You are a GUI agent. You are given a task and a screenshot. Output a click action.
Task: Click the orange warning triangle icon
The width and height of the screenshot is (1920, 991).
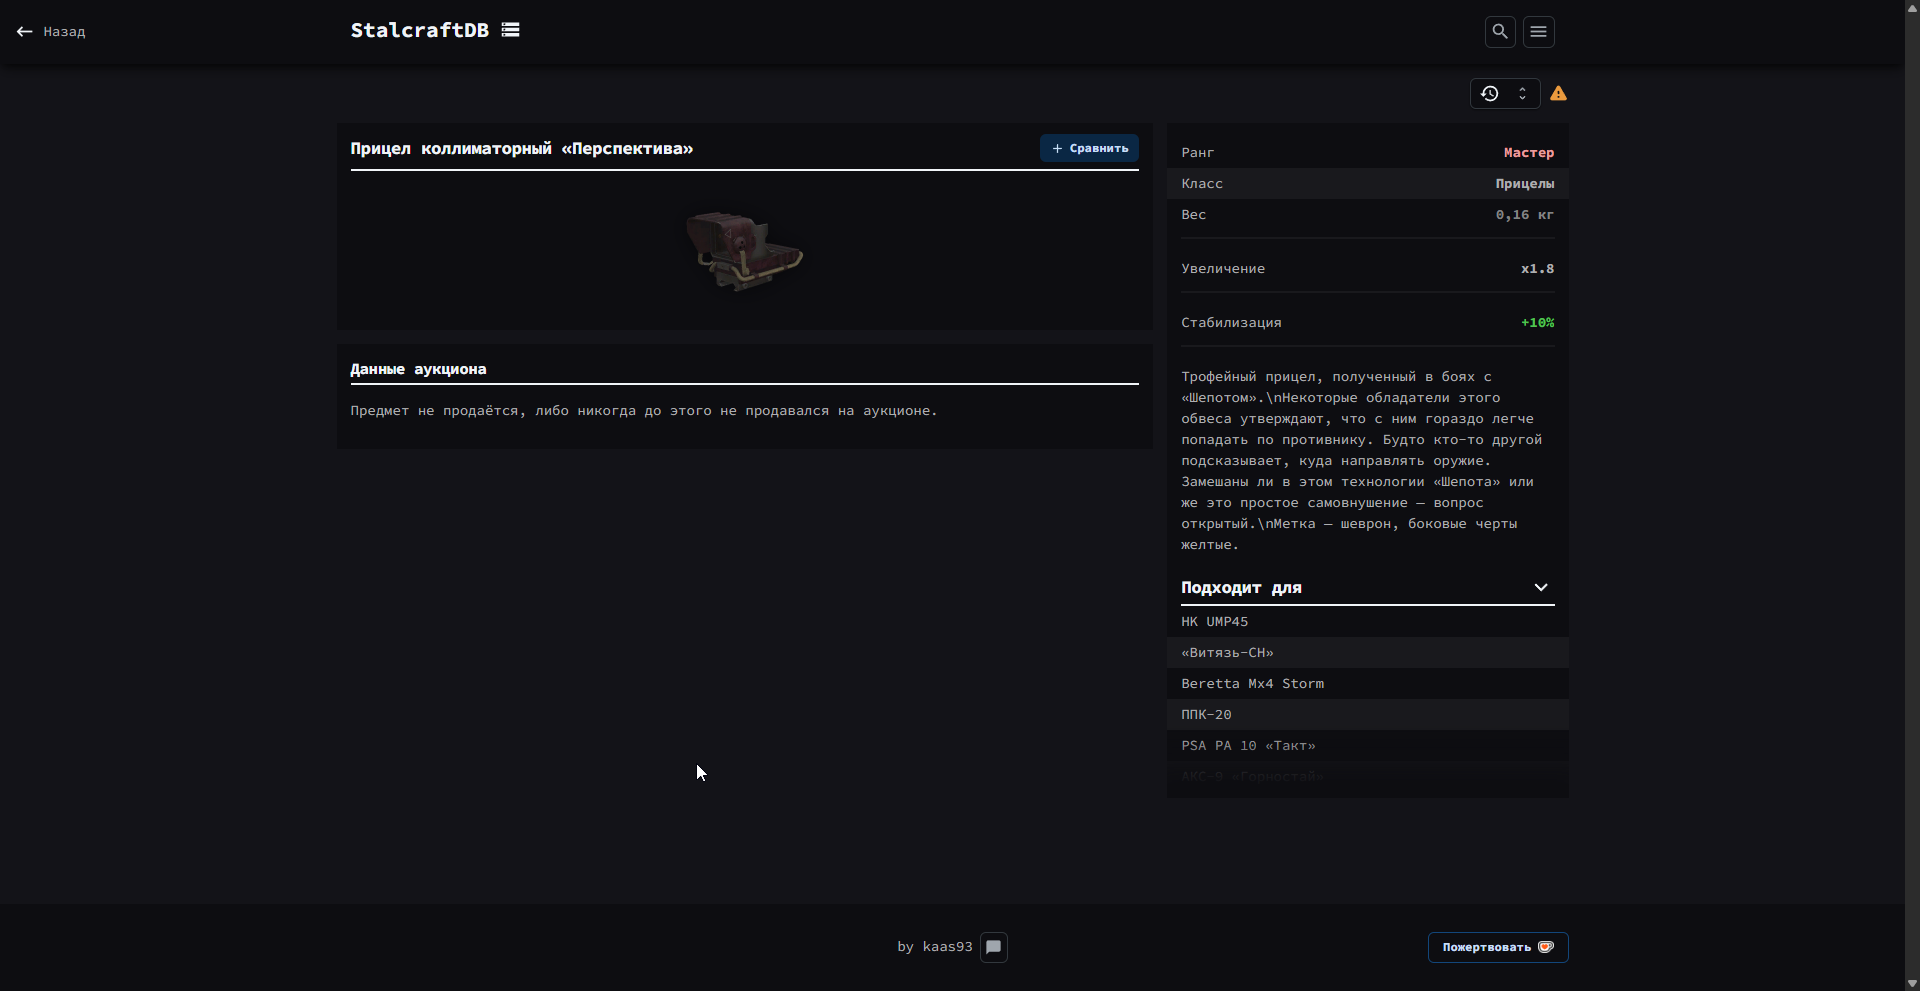pos(1558,94)
